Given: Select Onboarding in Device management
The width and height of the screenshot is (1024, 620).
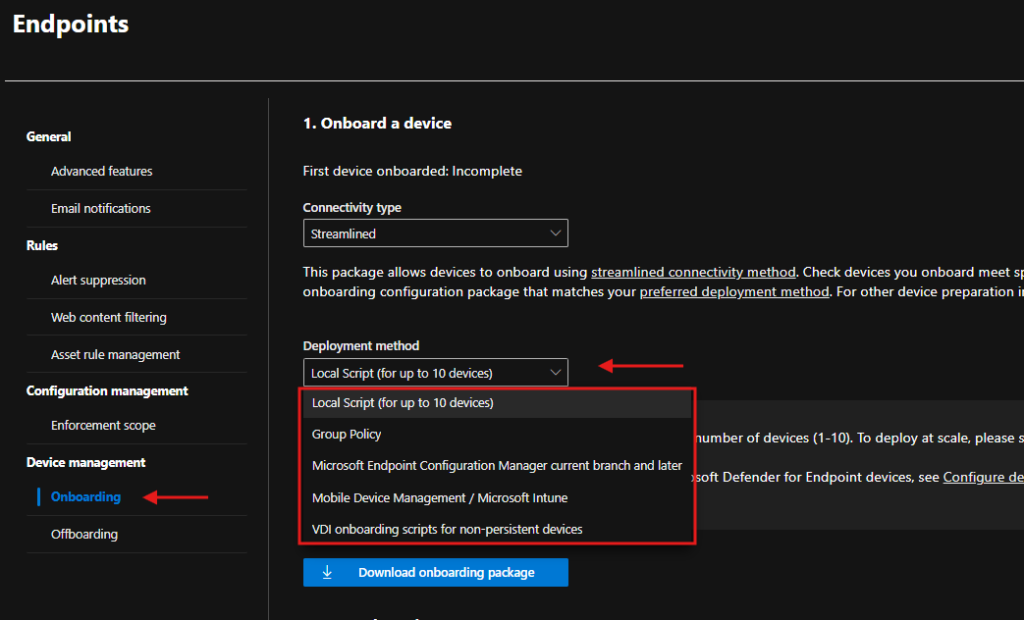Looking at the screenshot, I should [x=86, y=497].
